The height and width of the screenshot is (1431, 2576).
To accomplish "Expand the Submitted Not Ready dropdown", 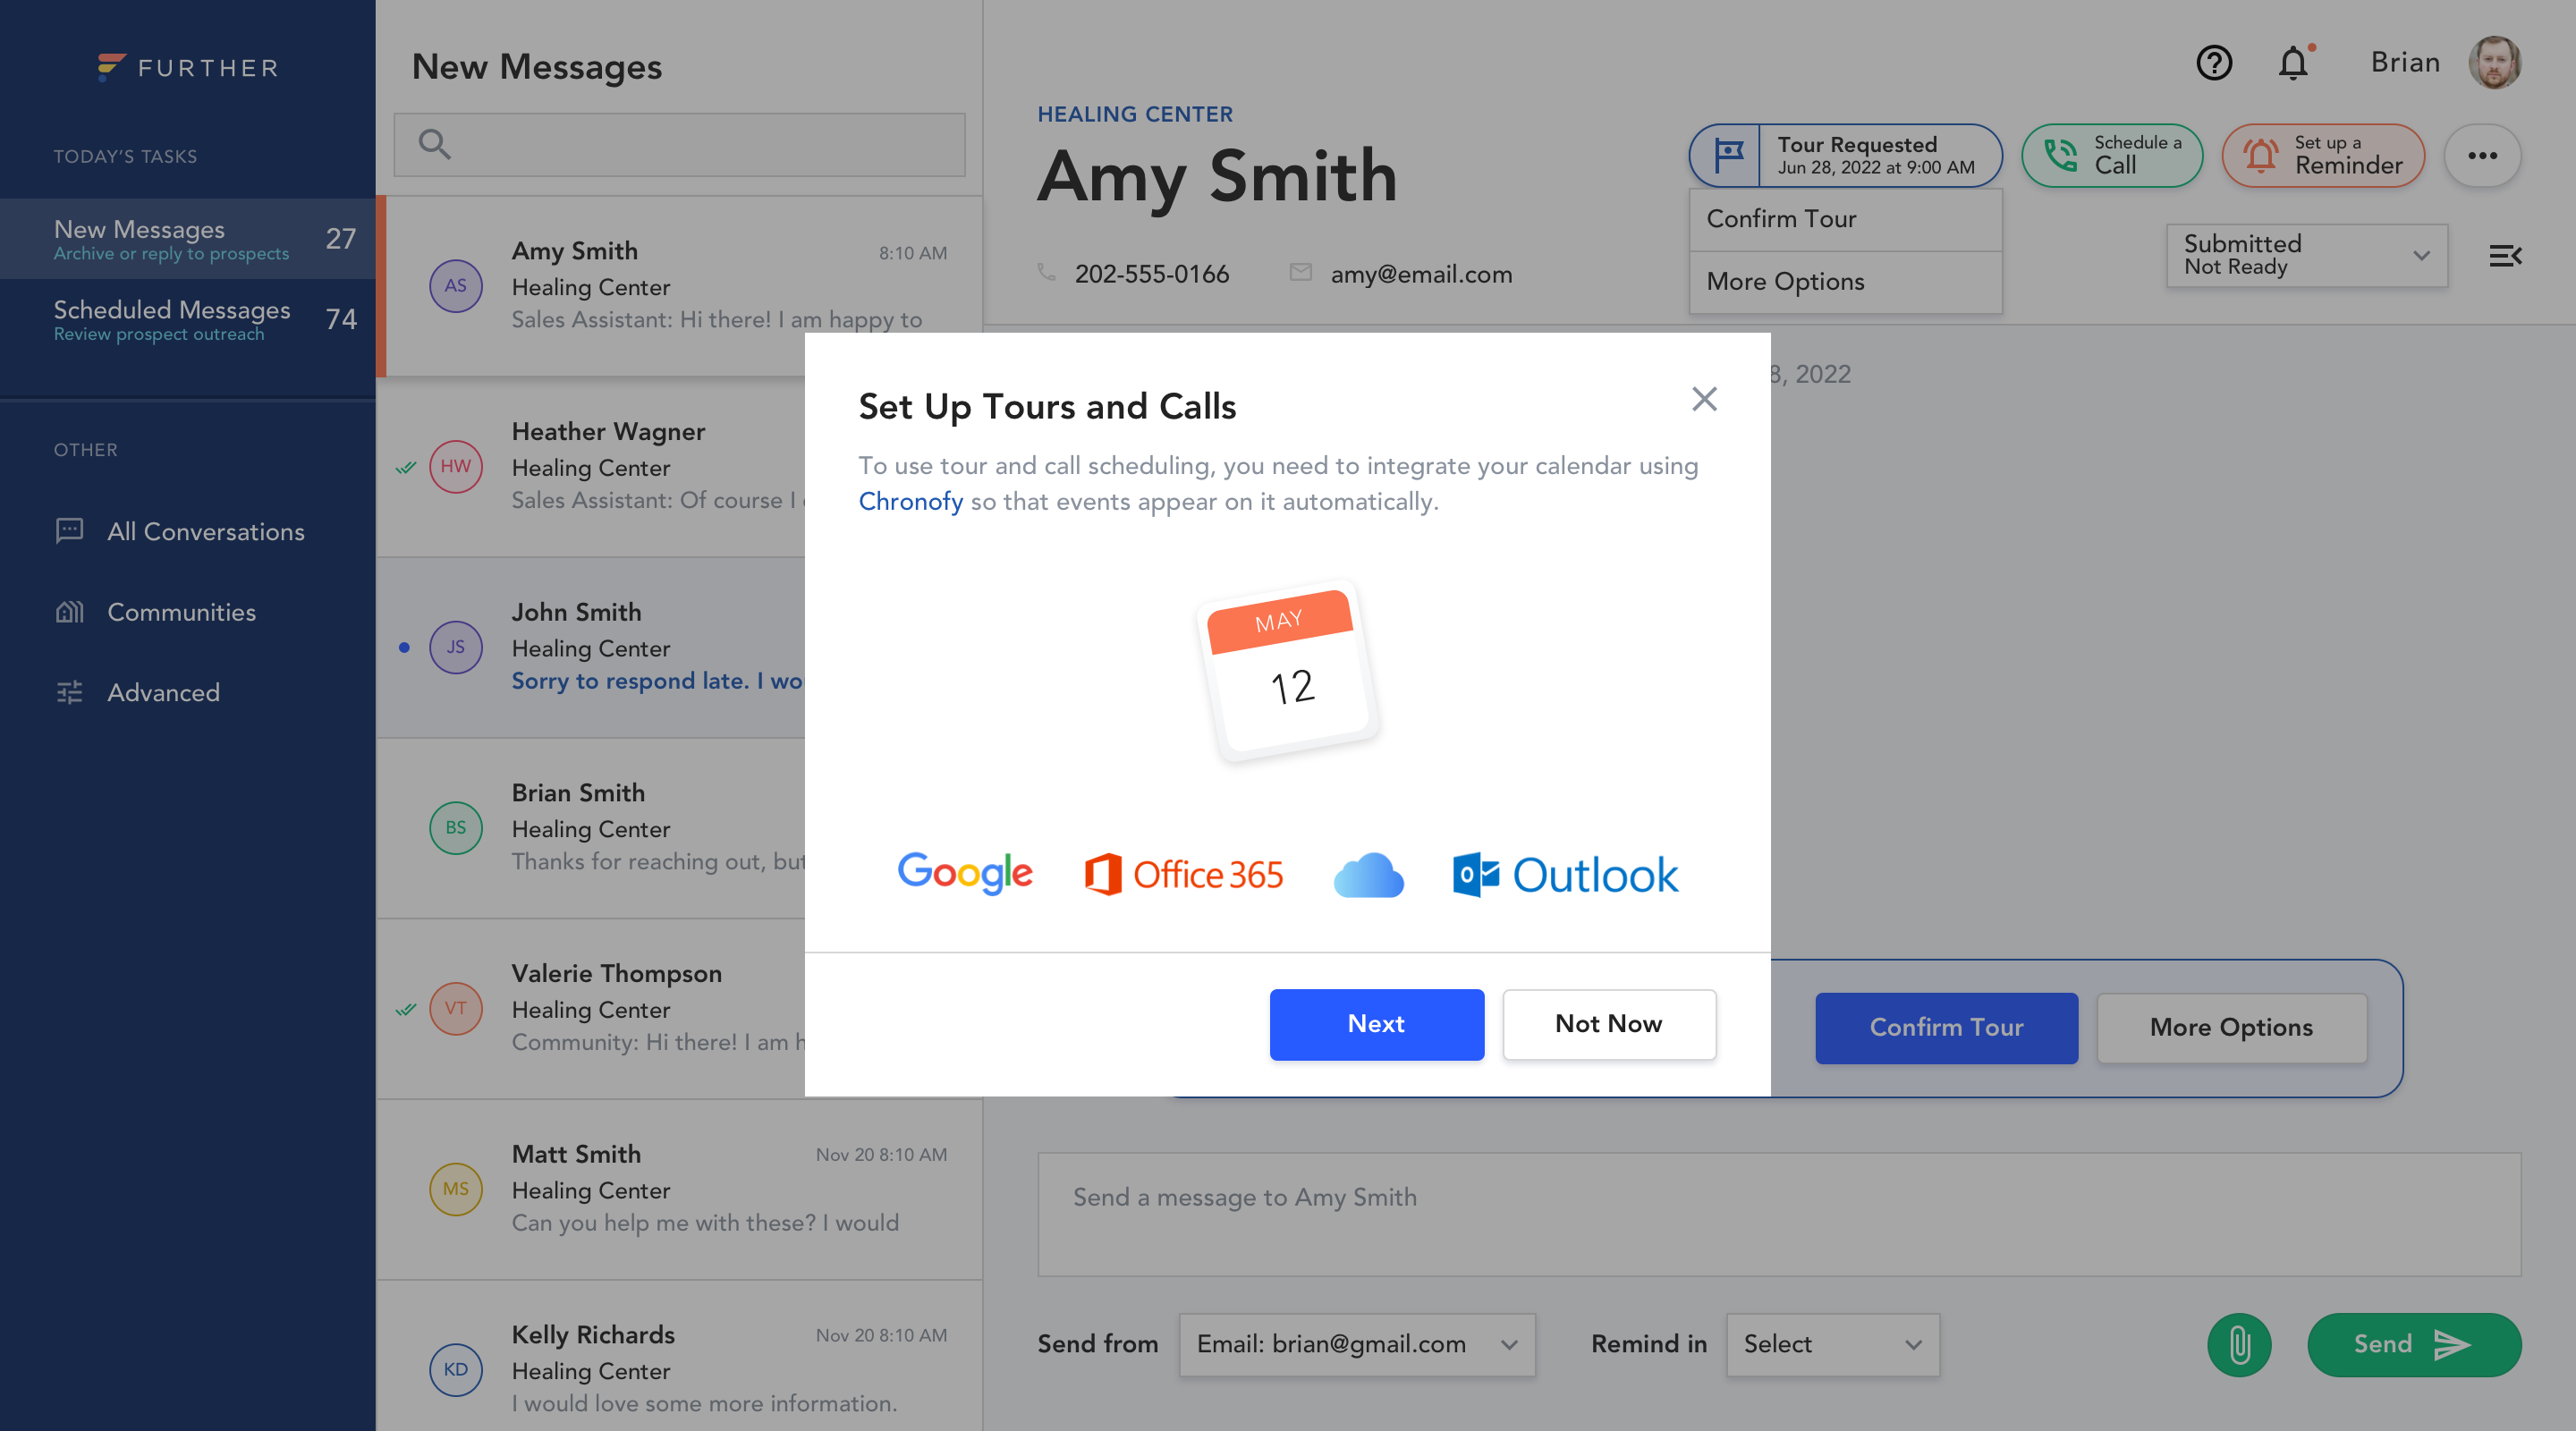I will click(2306, 256).
